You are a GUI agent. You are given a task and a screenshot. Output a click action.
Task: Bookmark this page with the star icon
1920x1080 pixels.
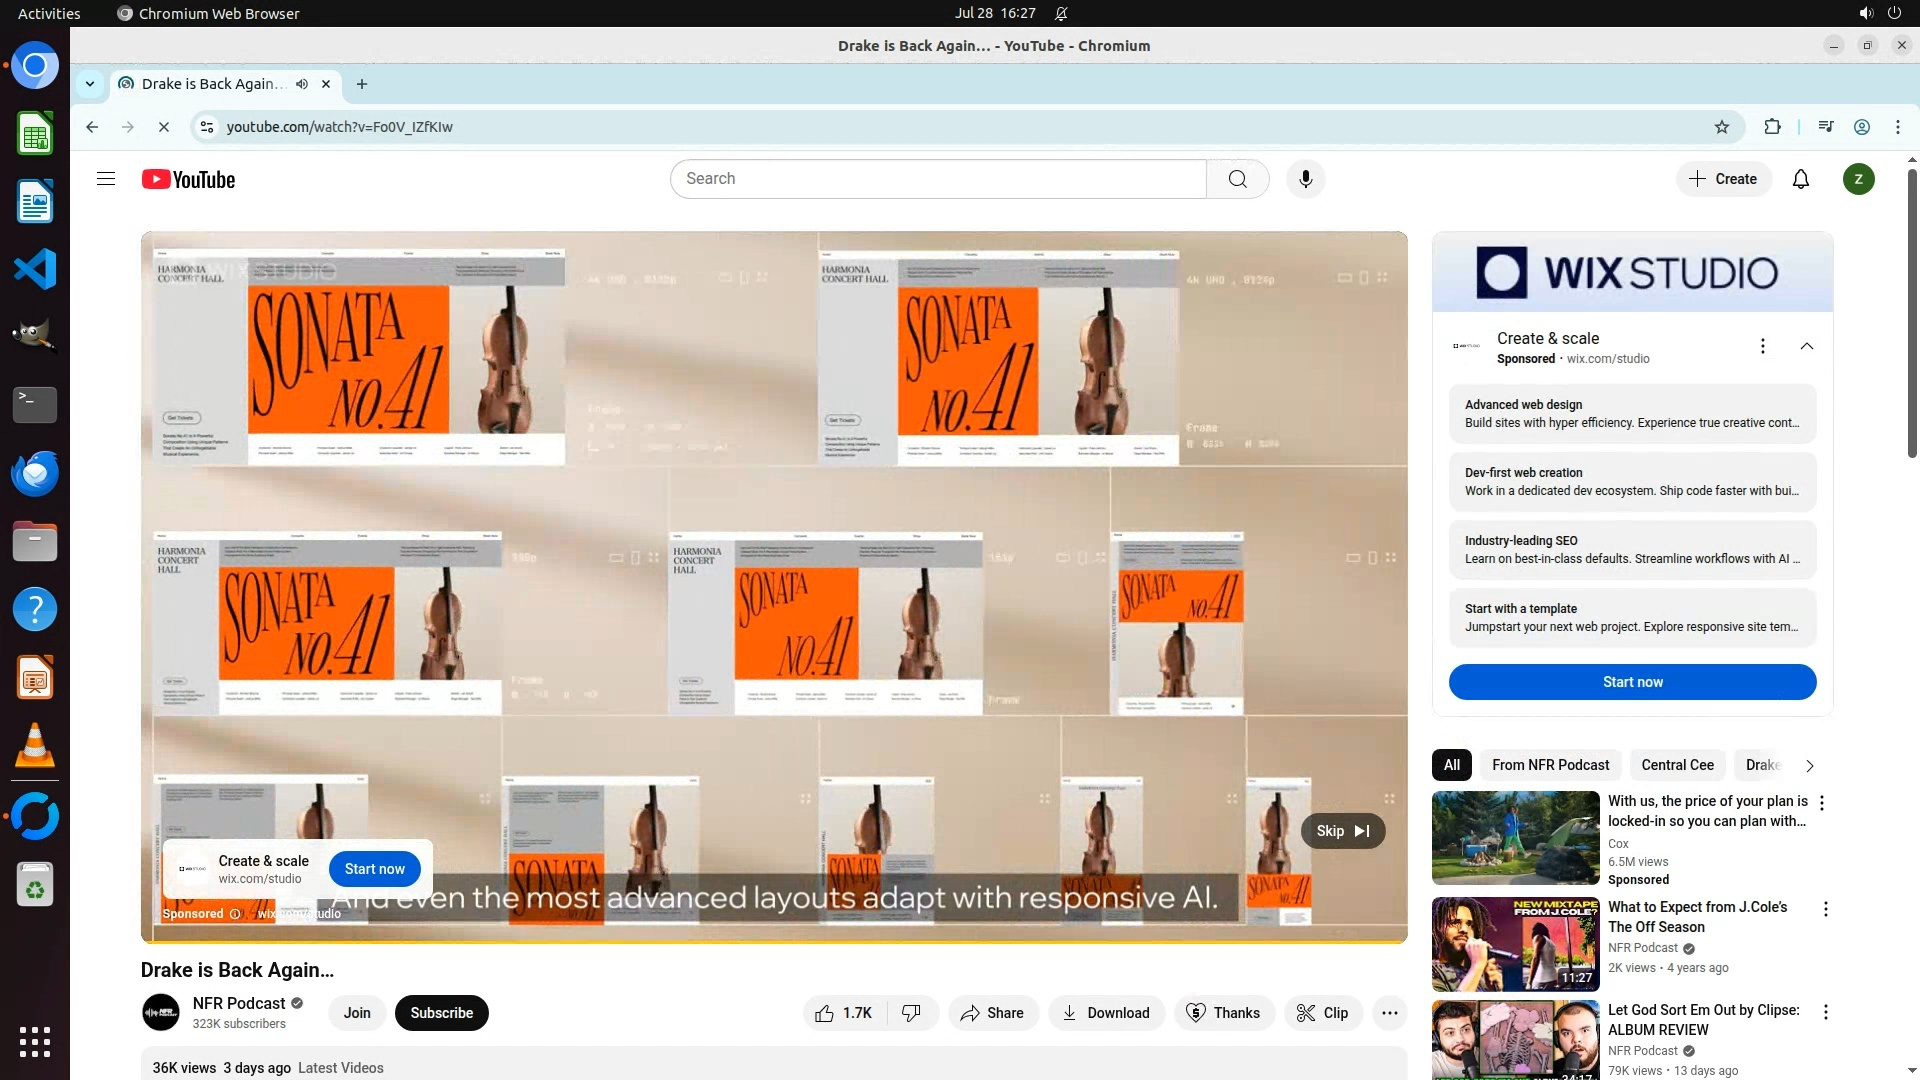(1721, 127)
